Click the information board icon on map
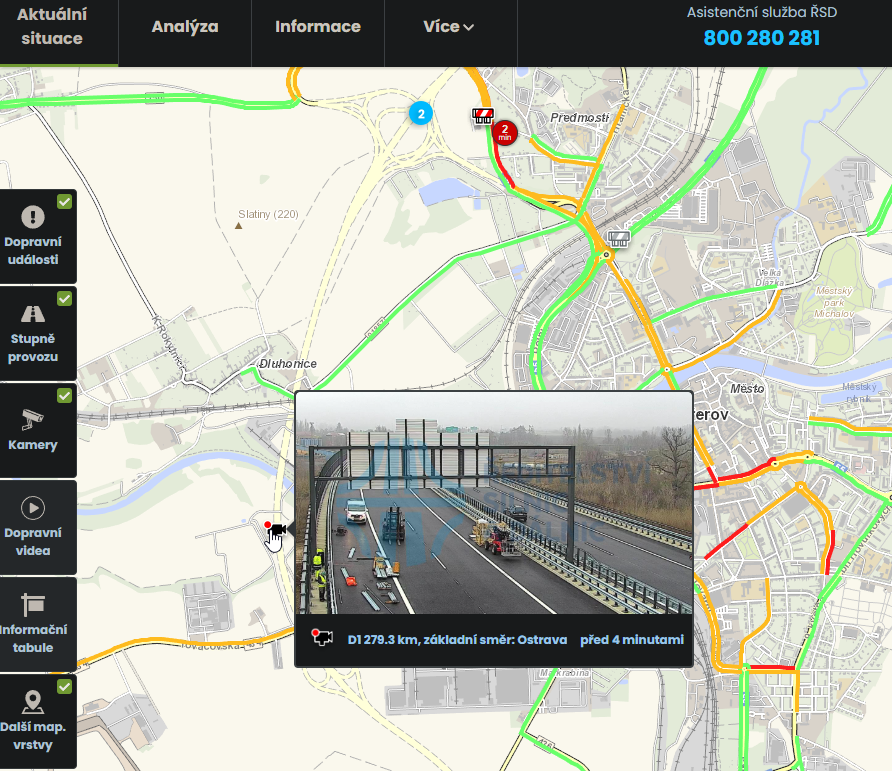Screen dimensions: 892x771 pyautogui.click(x=619, y=238)
